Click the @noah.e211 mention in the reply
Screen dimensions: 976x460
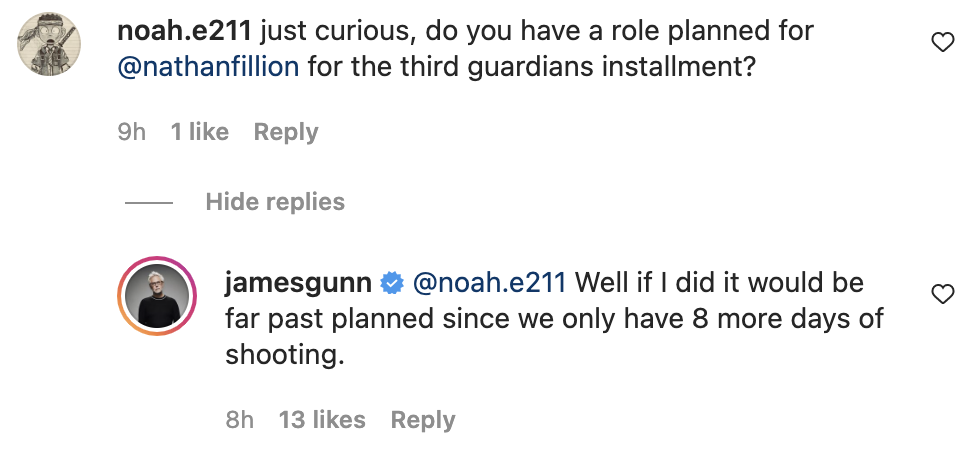489,283
